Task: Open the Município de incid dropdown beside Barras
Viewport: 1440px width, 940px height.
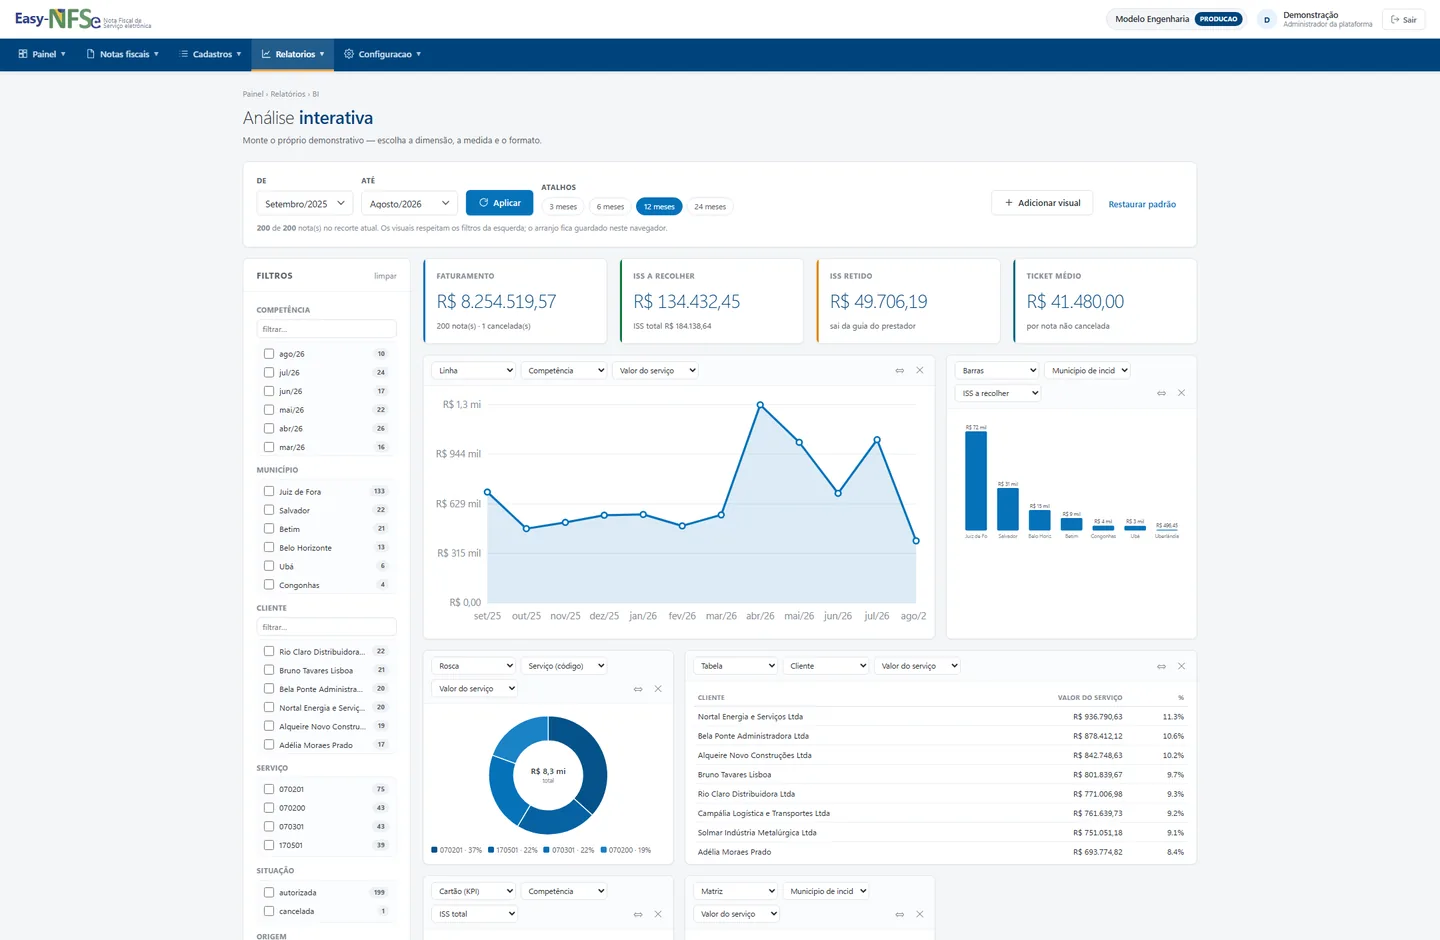Action: (x=1087, y=371)
